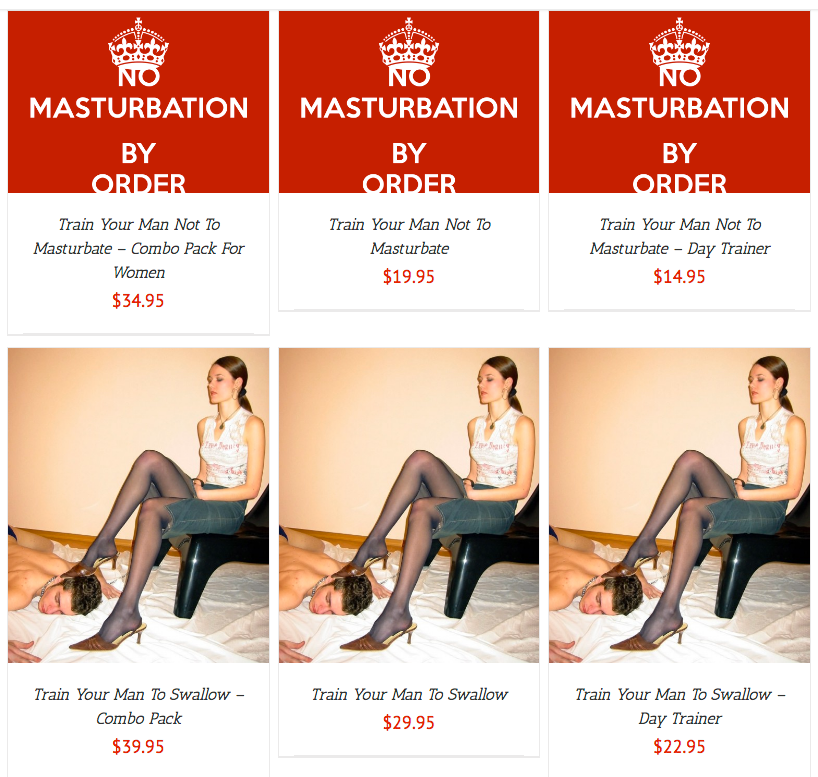This screenshot has width=818, height=777.
Task: Click the photo thumbnail above $39.95 product
Action: (138, 506)
